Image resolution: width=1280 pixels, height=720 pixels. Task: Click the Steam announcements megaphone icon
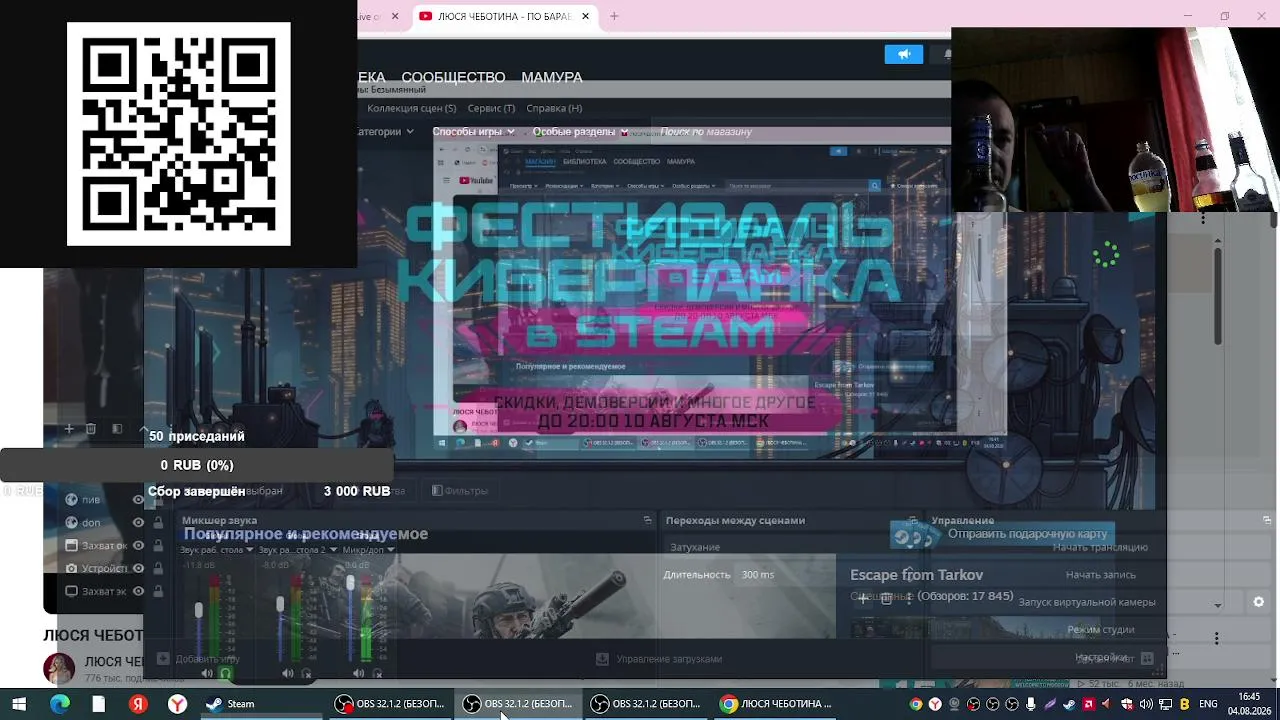904,54
